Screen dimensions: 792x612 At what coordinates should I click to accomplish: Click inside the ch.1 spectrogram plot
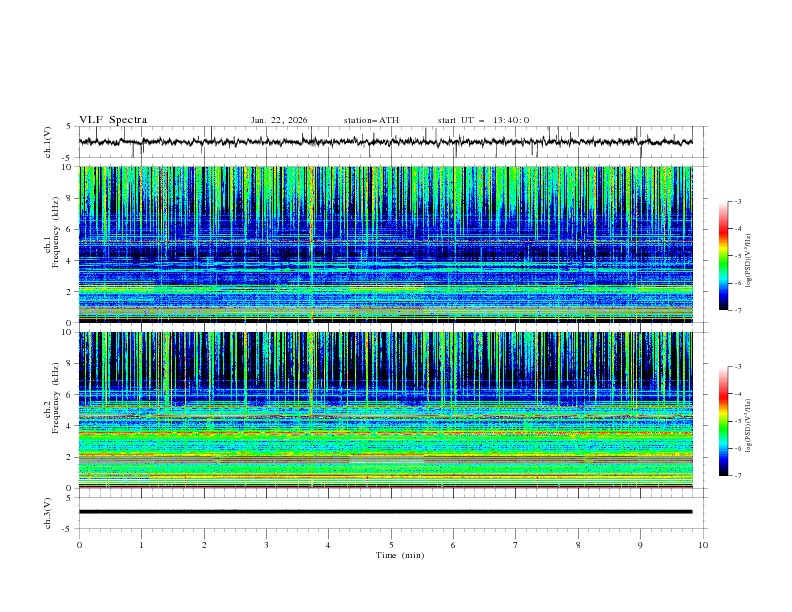coord(390,244)
